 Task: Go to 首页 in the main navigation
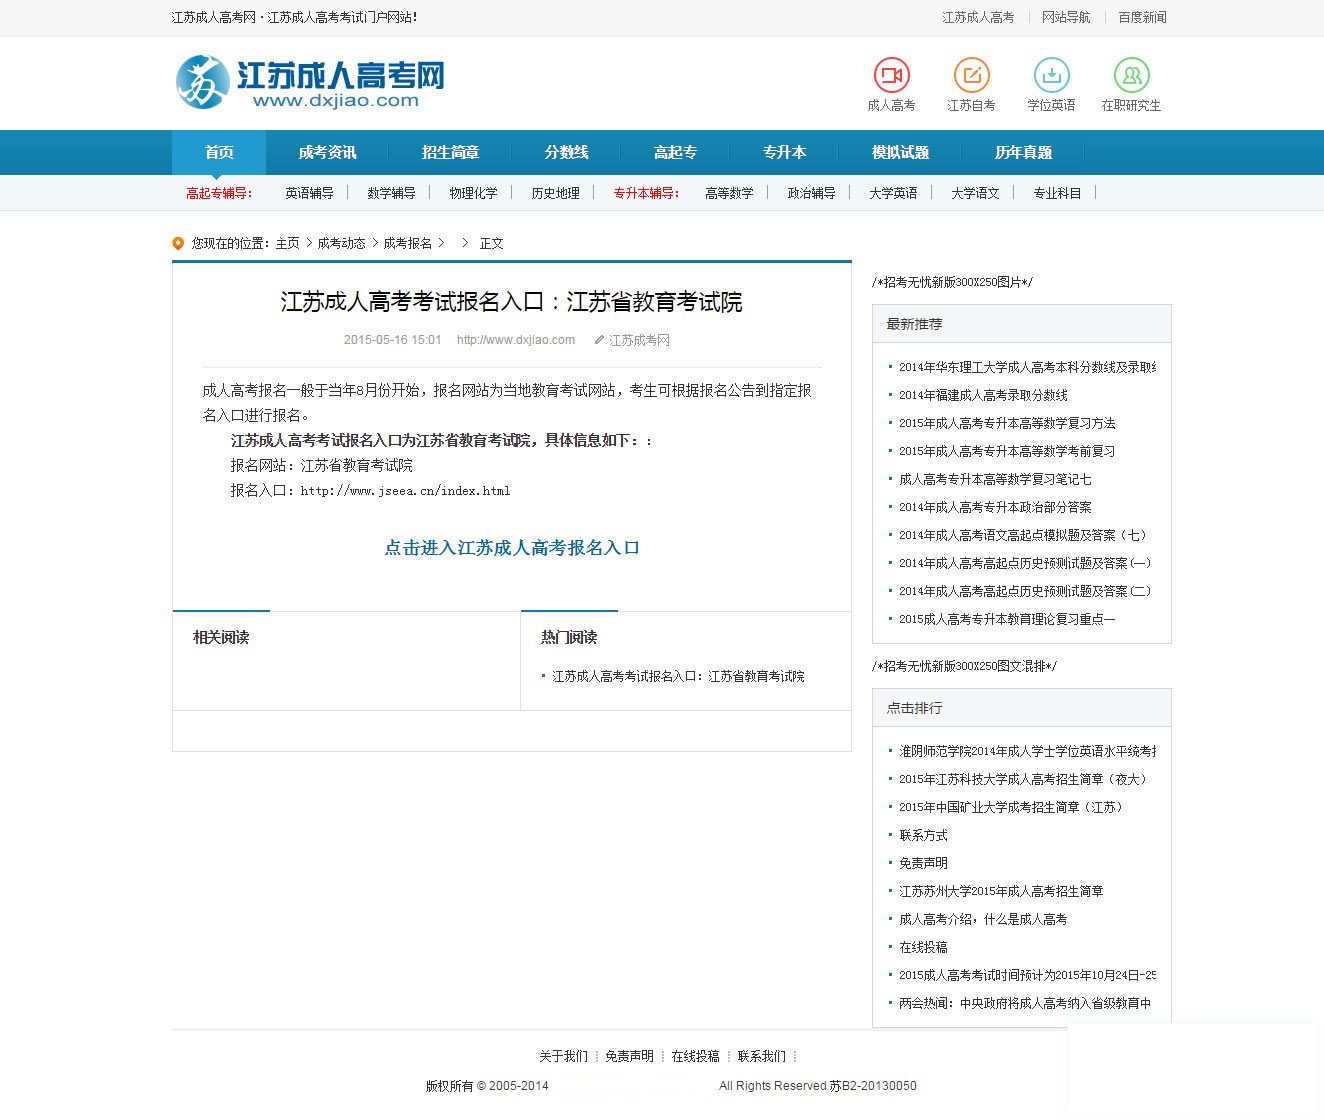(219, 152)
